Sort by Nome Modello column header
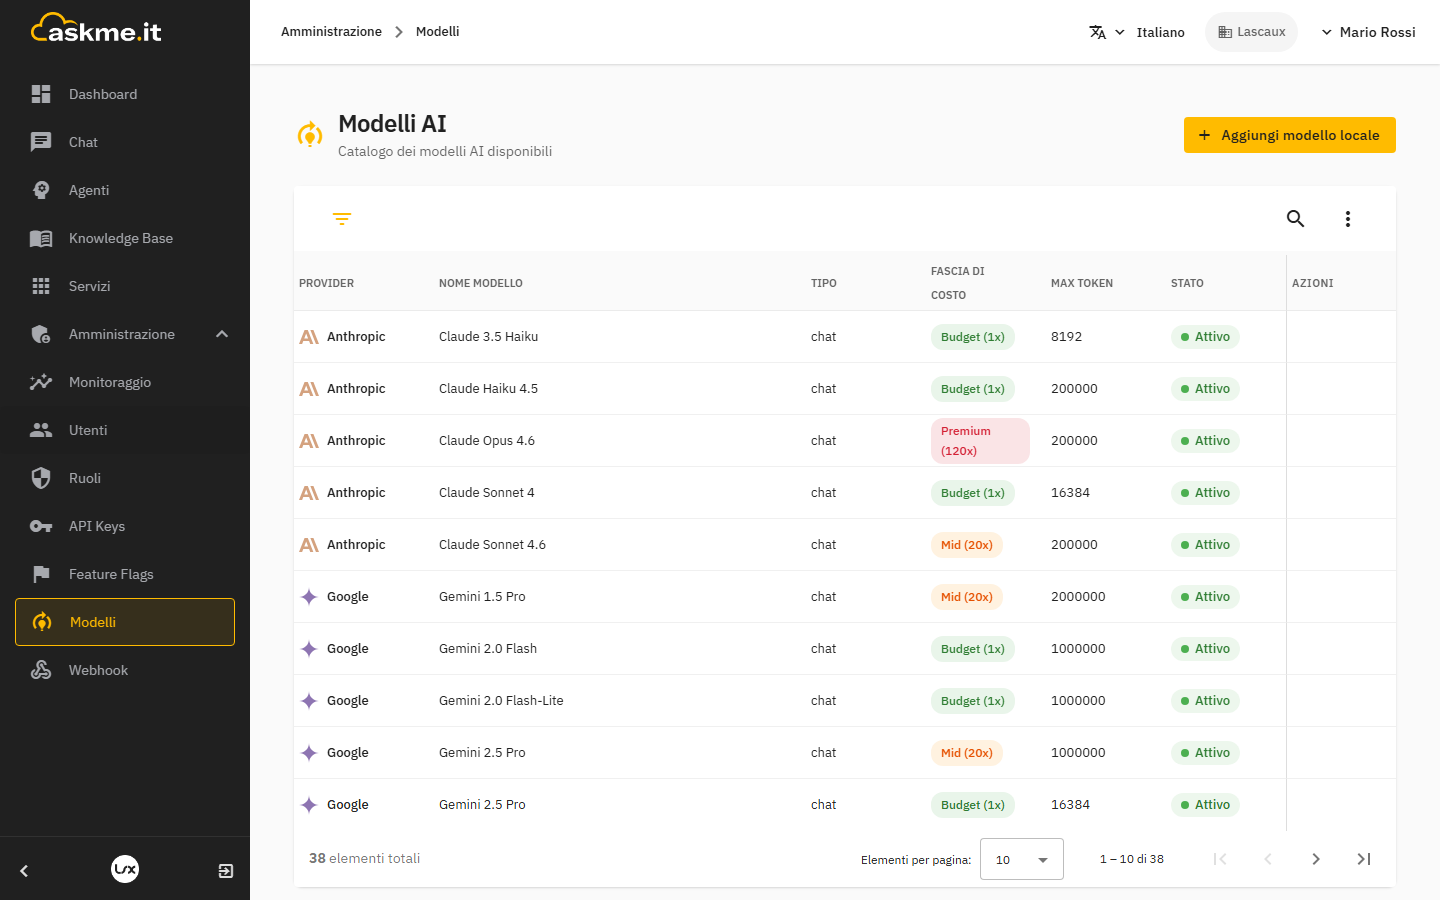Image resolution: width=1440 pixels, height=900 pixels. 481,283
